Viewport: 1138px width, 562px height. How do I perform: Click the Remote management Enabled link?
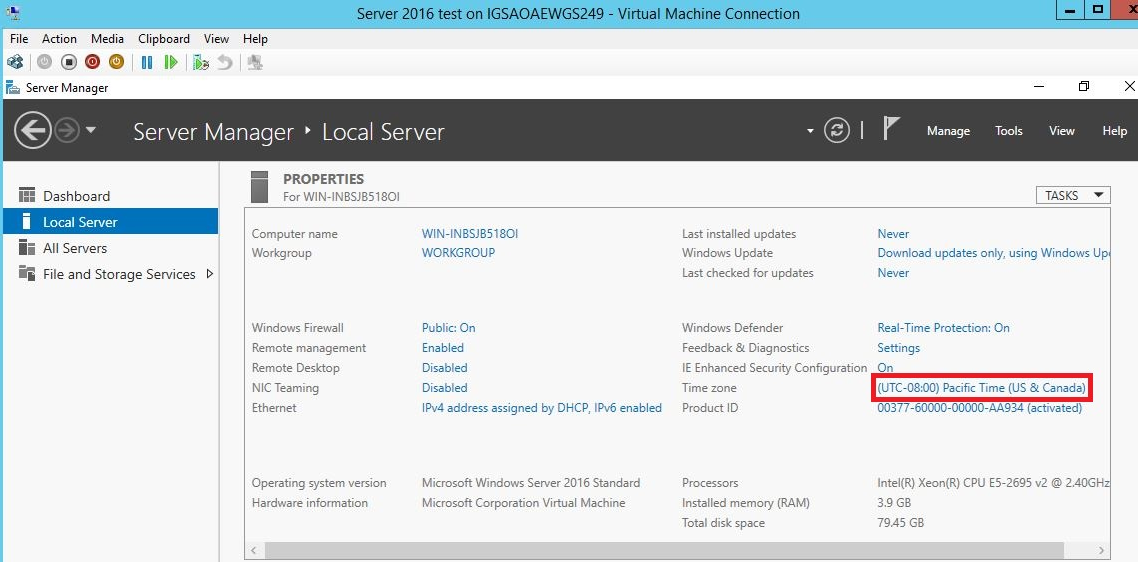click(443, 348)
